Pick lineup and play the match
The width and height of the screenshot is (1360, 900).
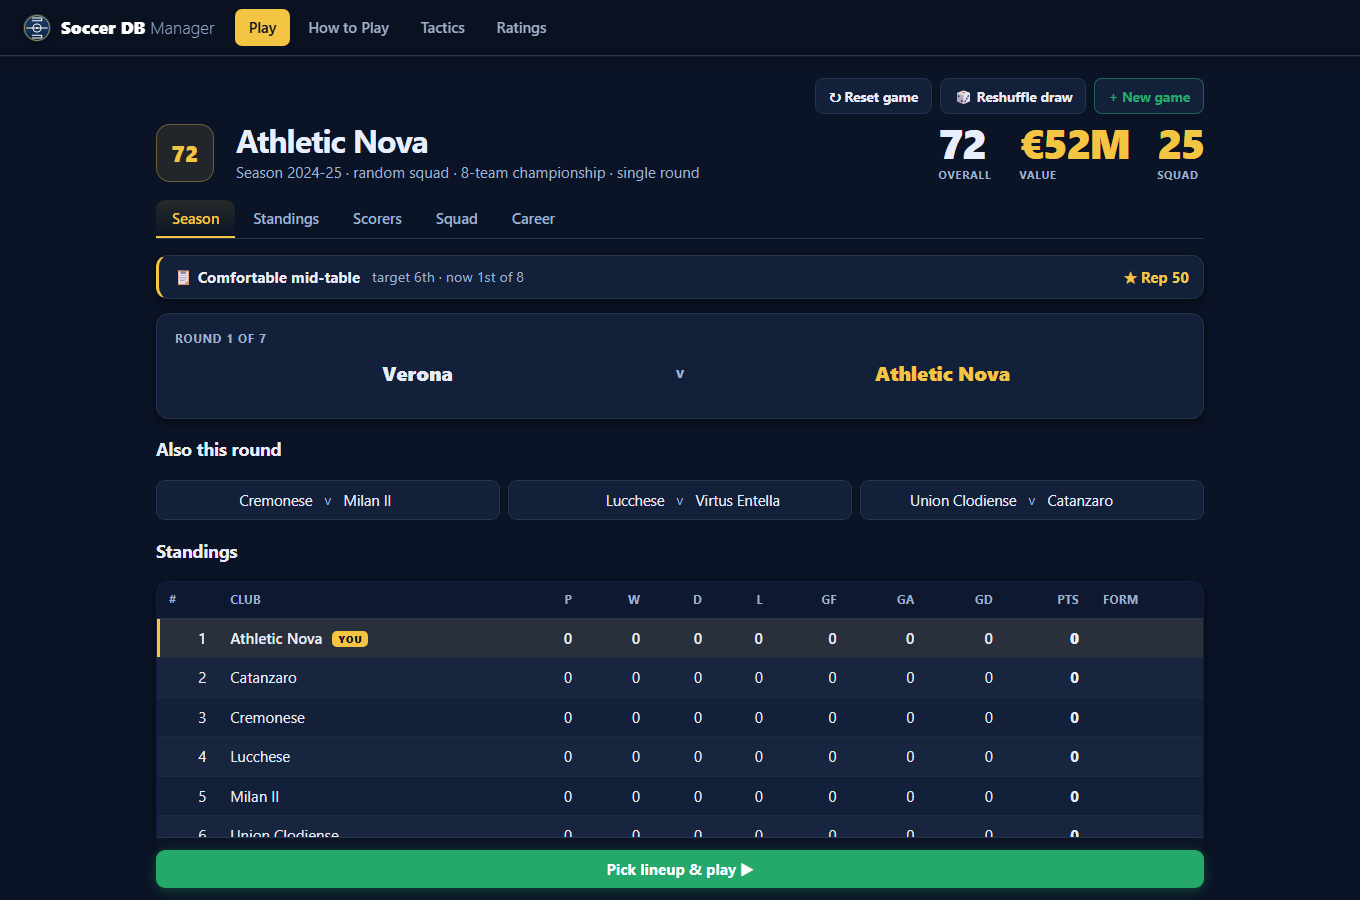680,869
